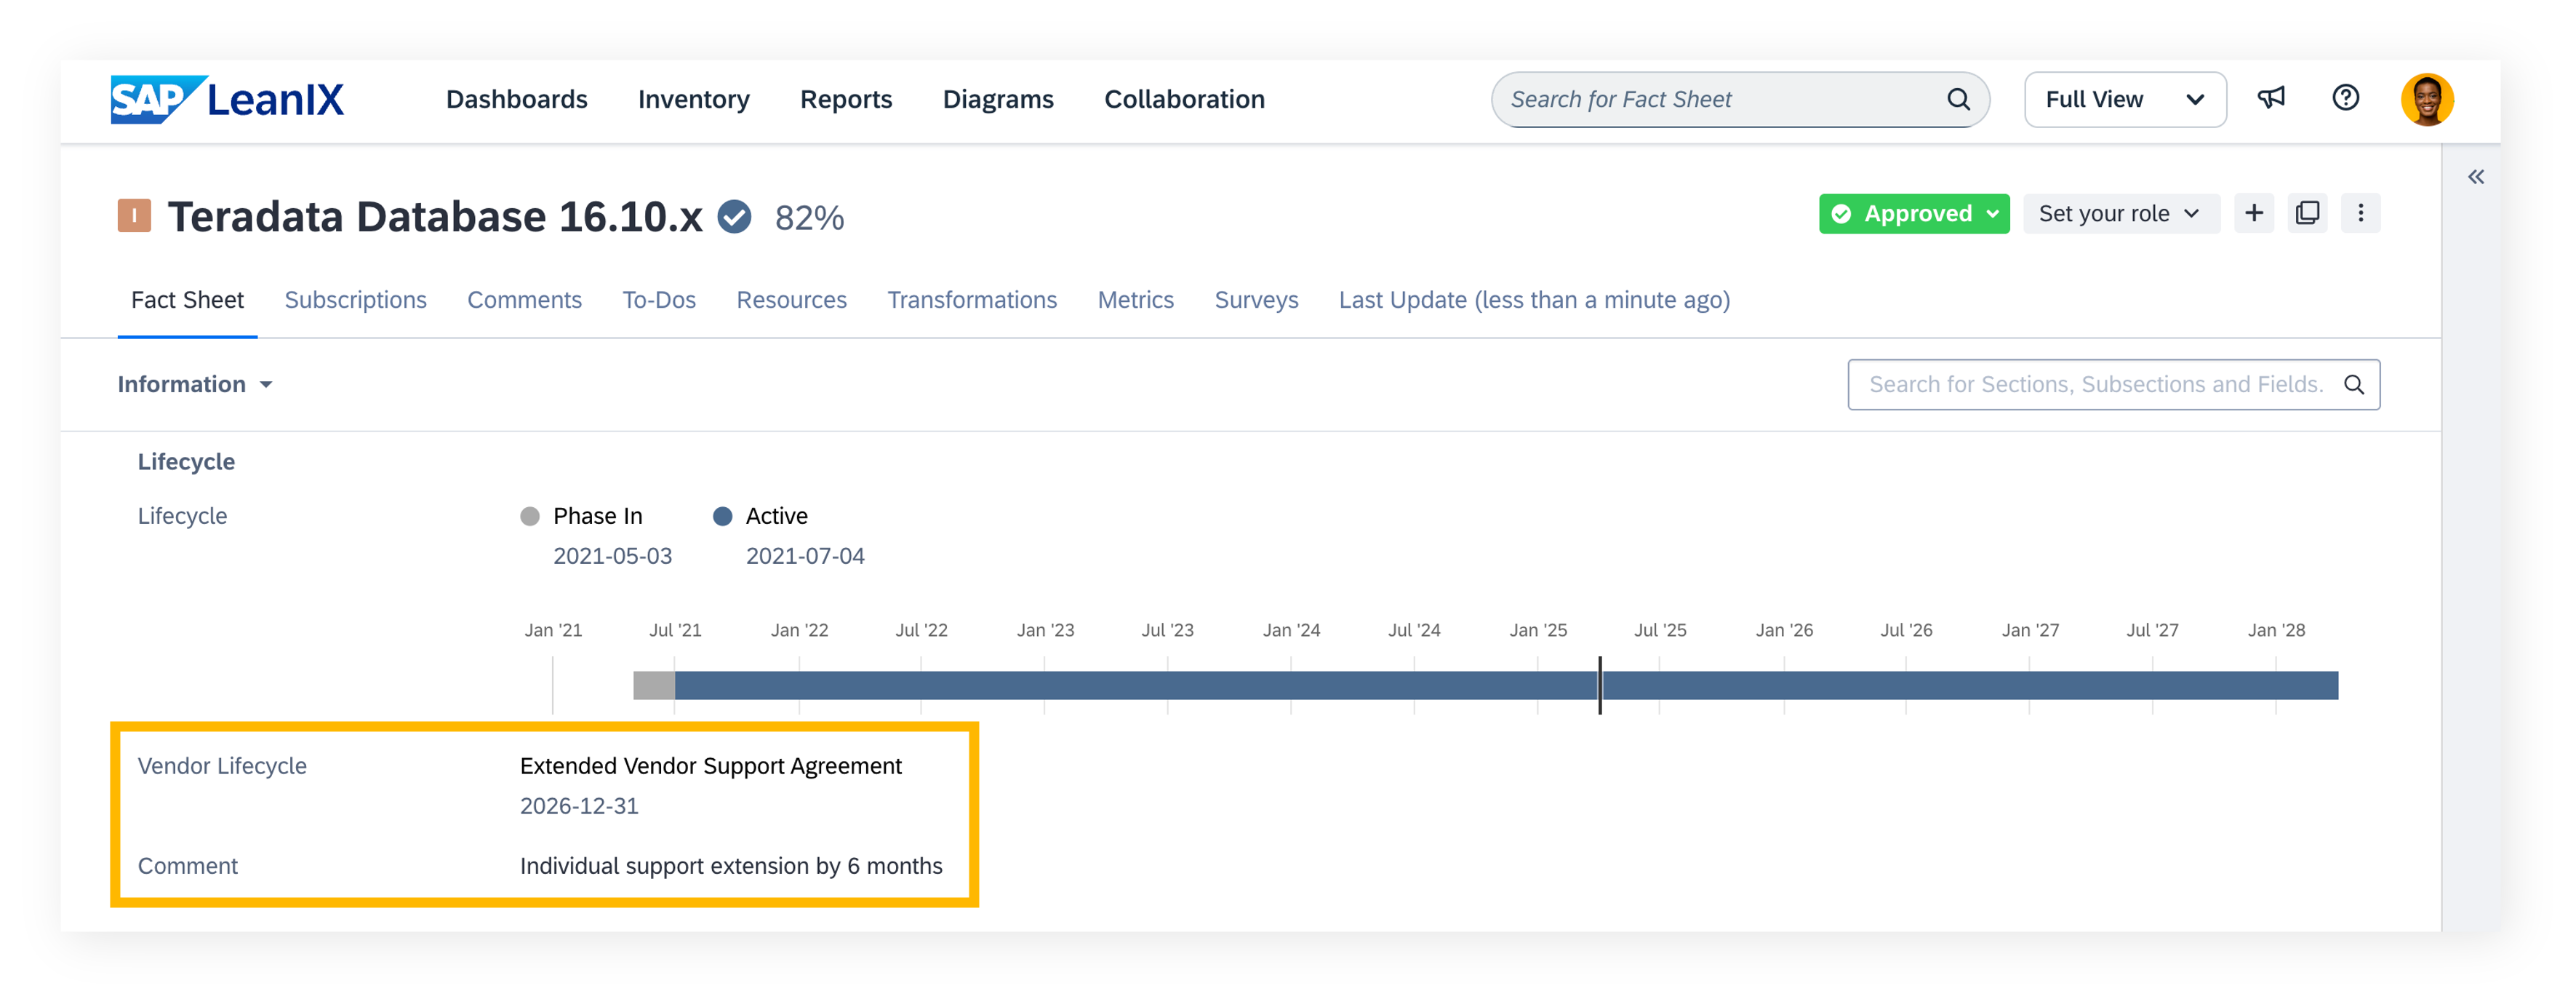
Task: Collapse the side panel with double chevron
Action: [x=2475, y=177]
